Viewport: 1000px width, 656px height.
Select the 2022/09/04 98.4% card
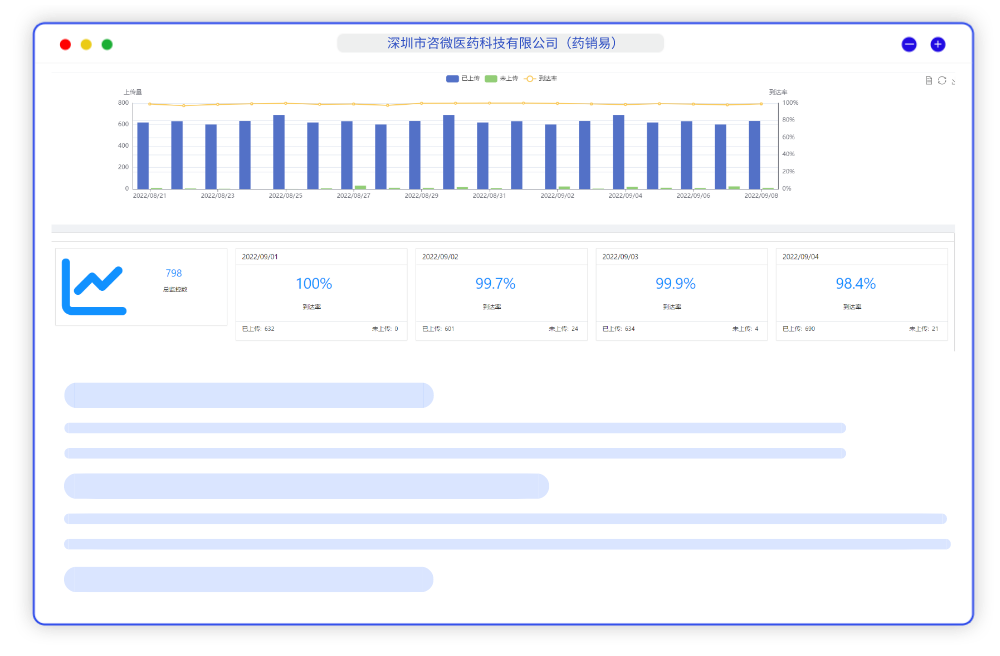pyautogui.click(x=861, y=294)
